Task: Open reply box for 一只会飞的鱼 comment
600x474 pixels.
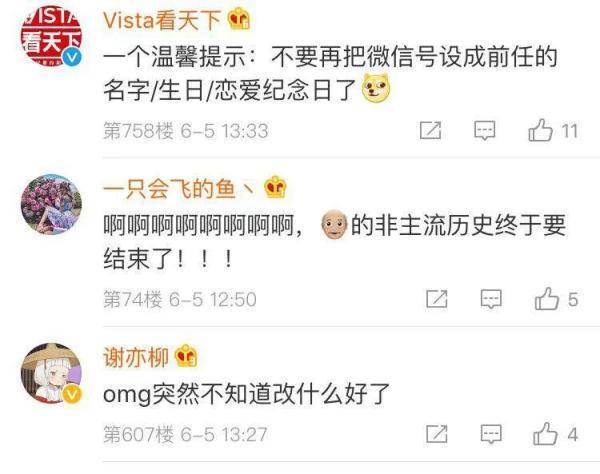Action: [x=491, y=299]
